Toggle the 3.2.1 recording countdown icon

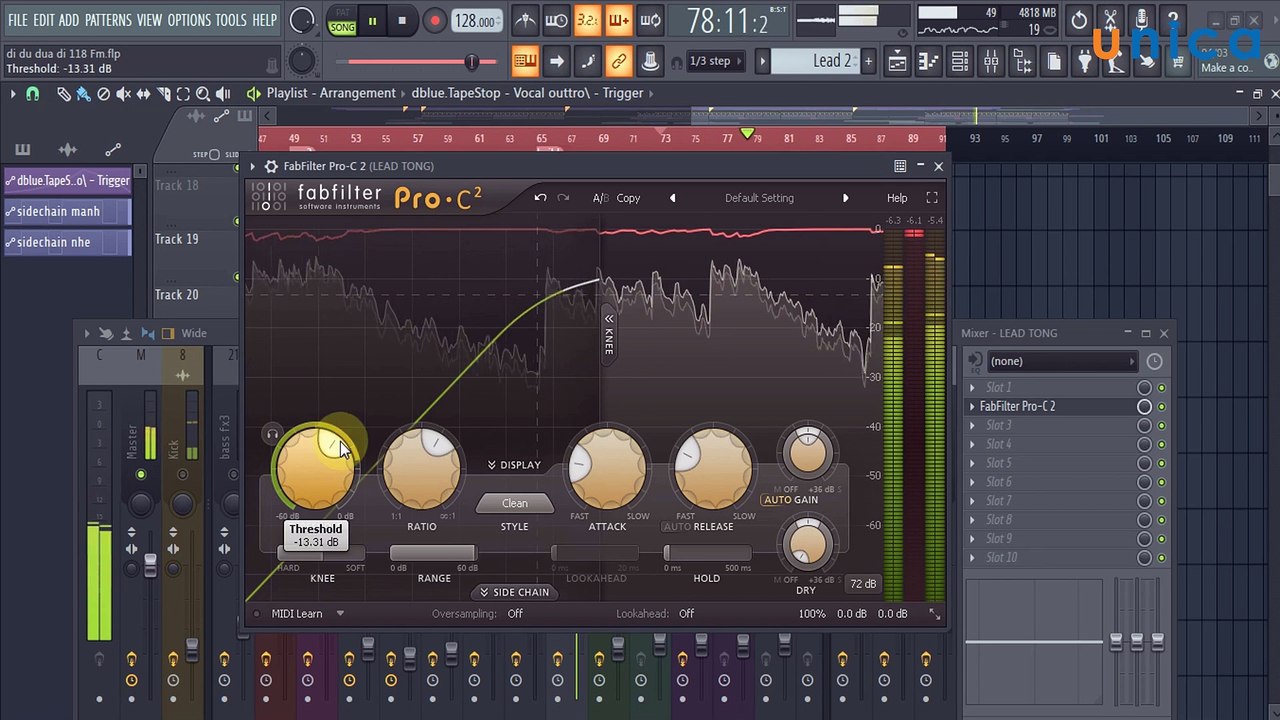[587, 20]
